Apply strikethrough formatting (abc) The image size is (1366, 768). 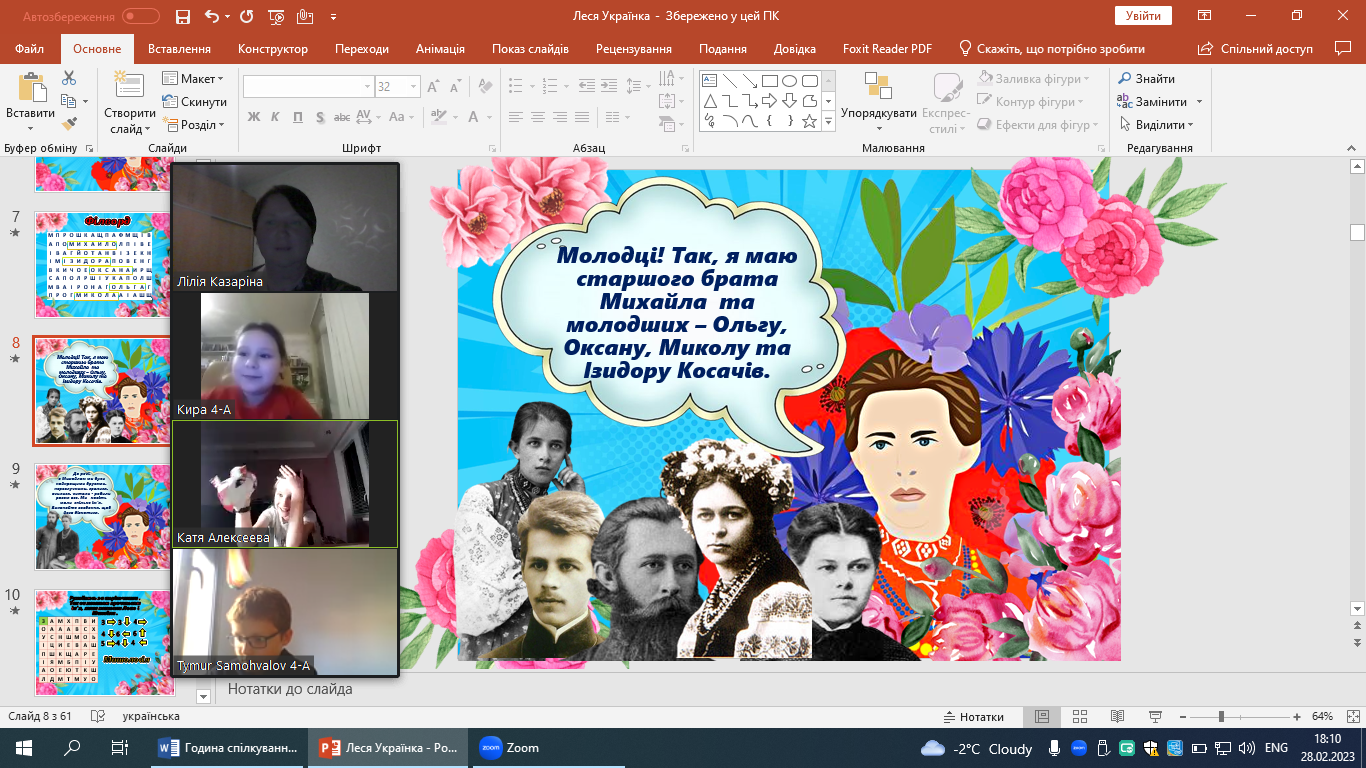(x=342, y=117)
